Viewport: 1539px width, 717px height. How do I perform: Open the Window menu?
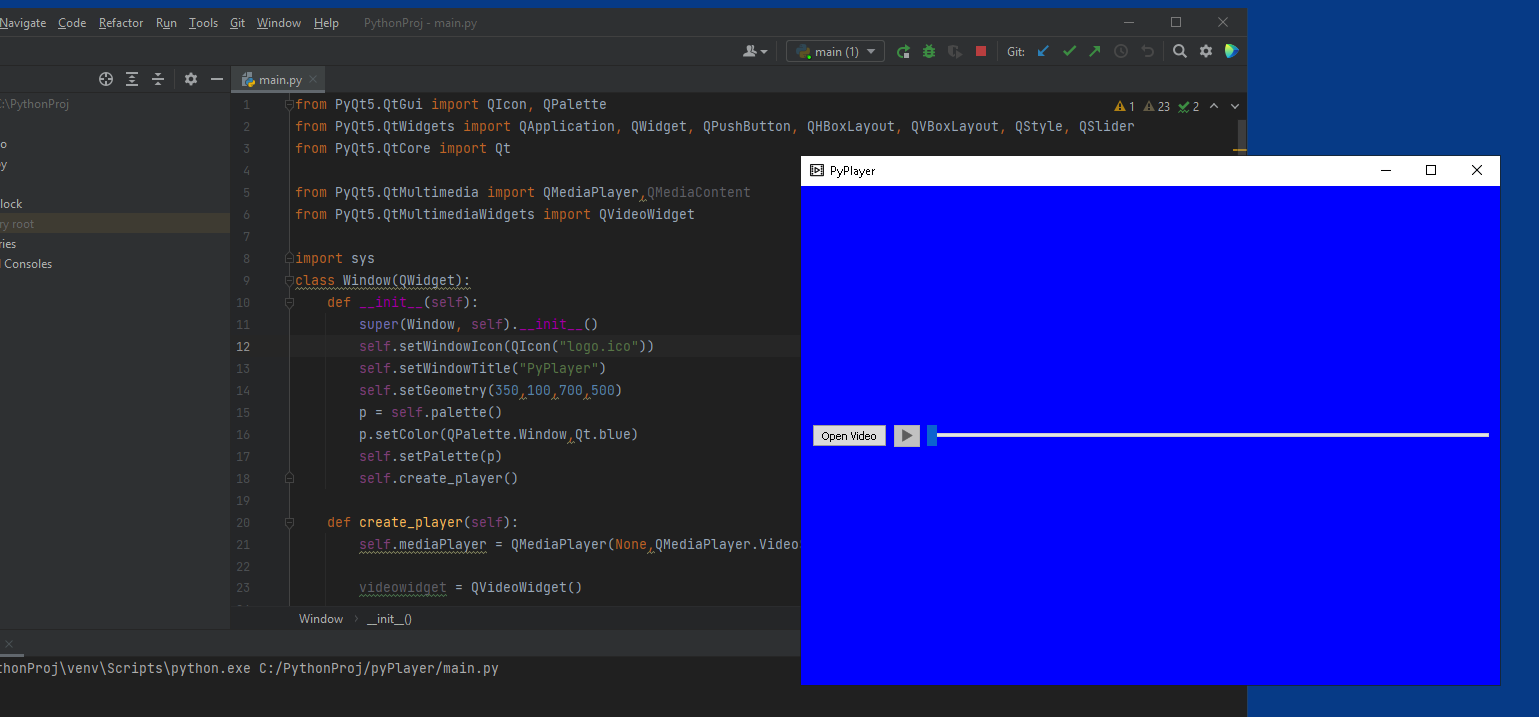[279, 23]
